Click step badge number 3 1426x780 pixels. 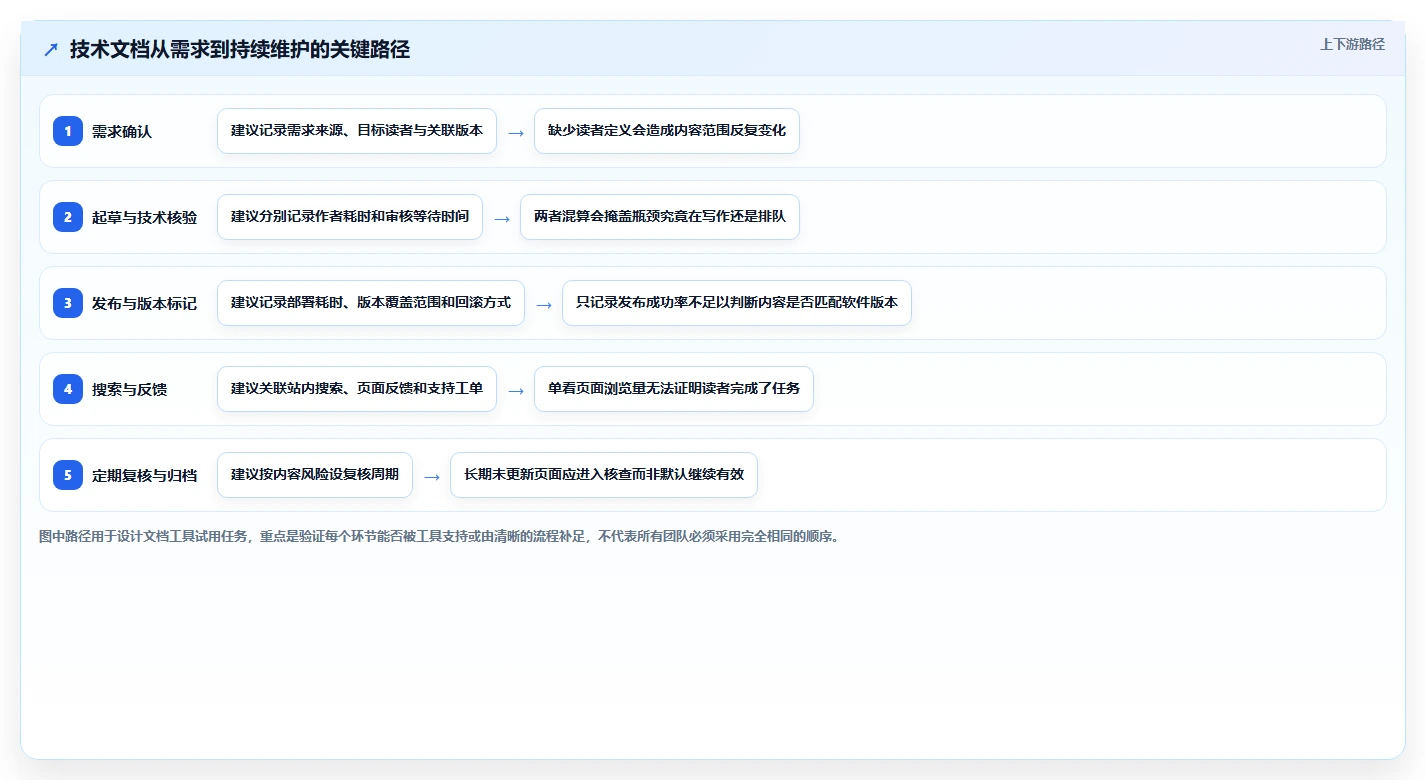[68, 303]
